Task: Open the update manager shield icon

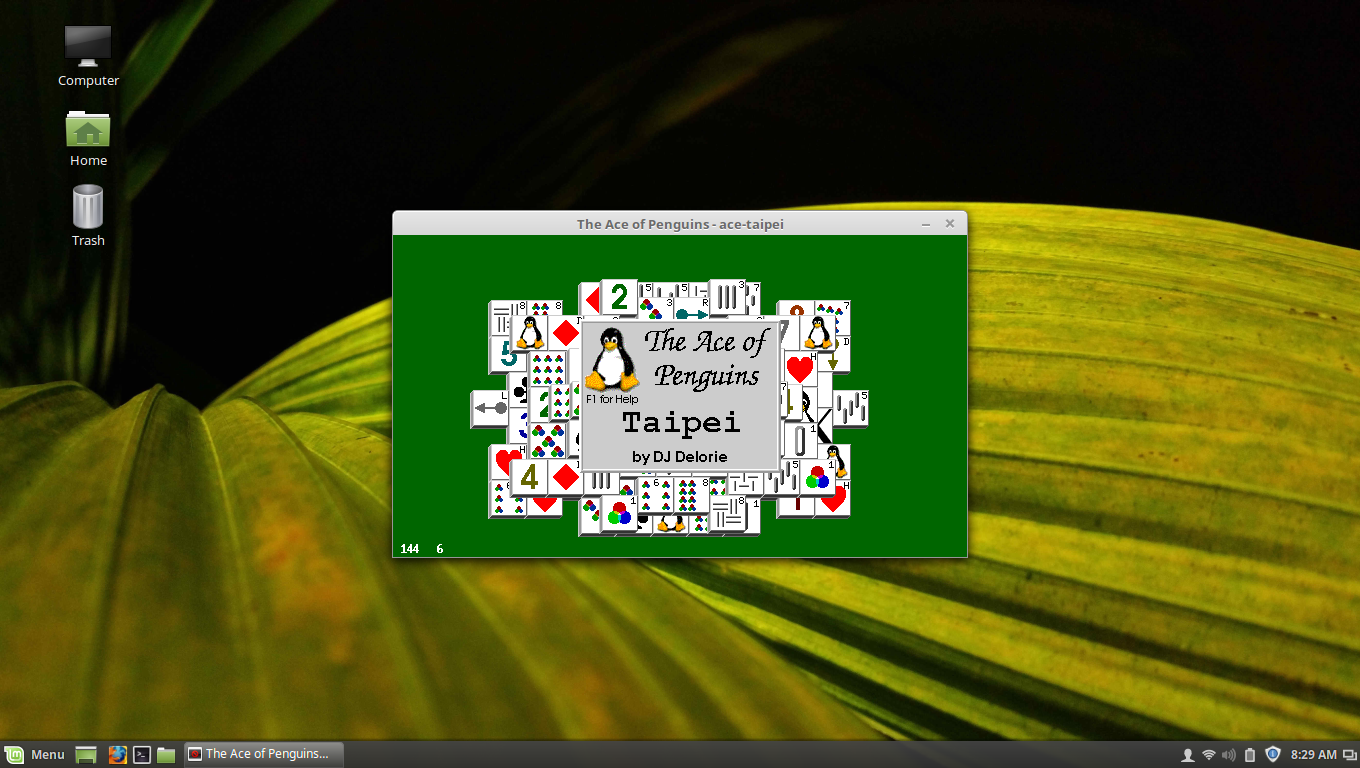Action: (1273, 754)
